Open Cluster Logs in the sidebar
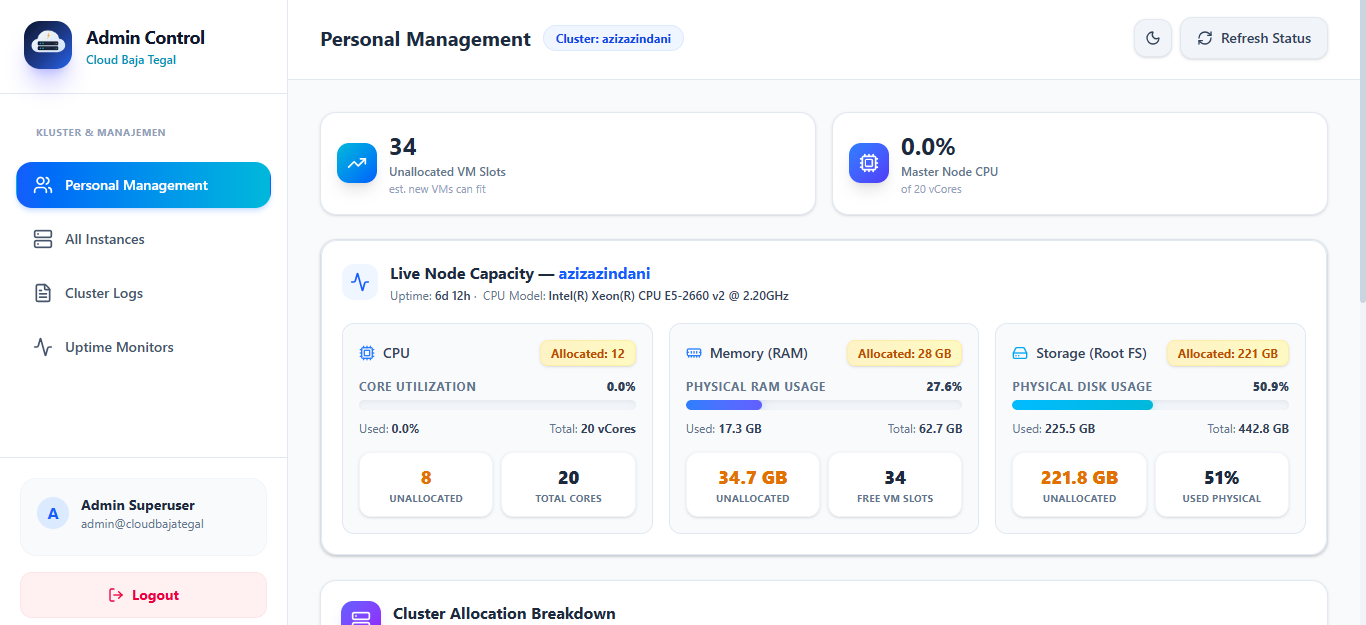The image size is (1366, 625). [x=143, y=293]
